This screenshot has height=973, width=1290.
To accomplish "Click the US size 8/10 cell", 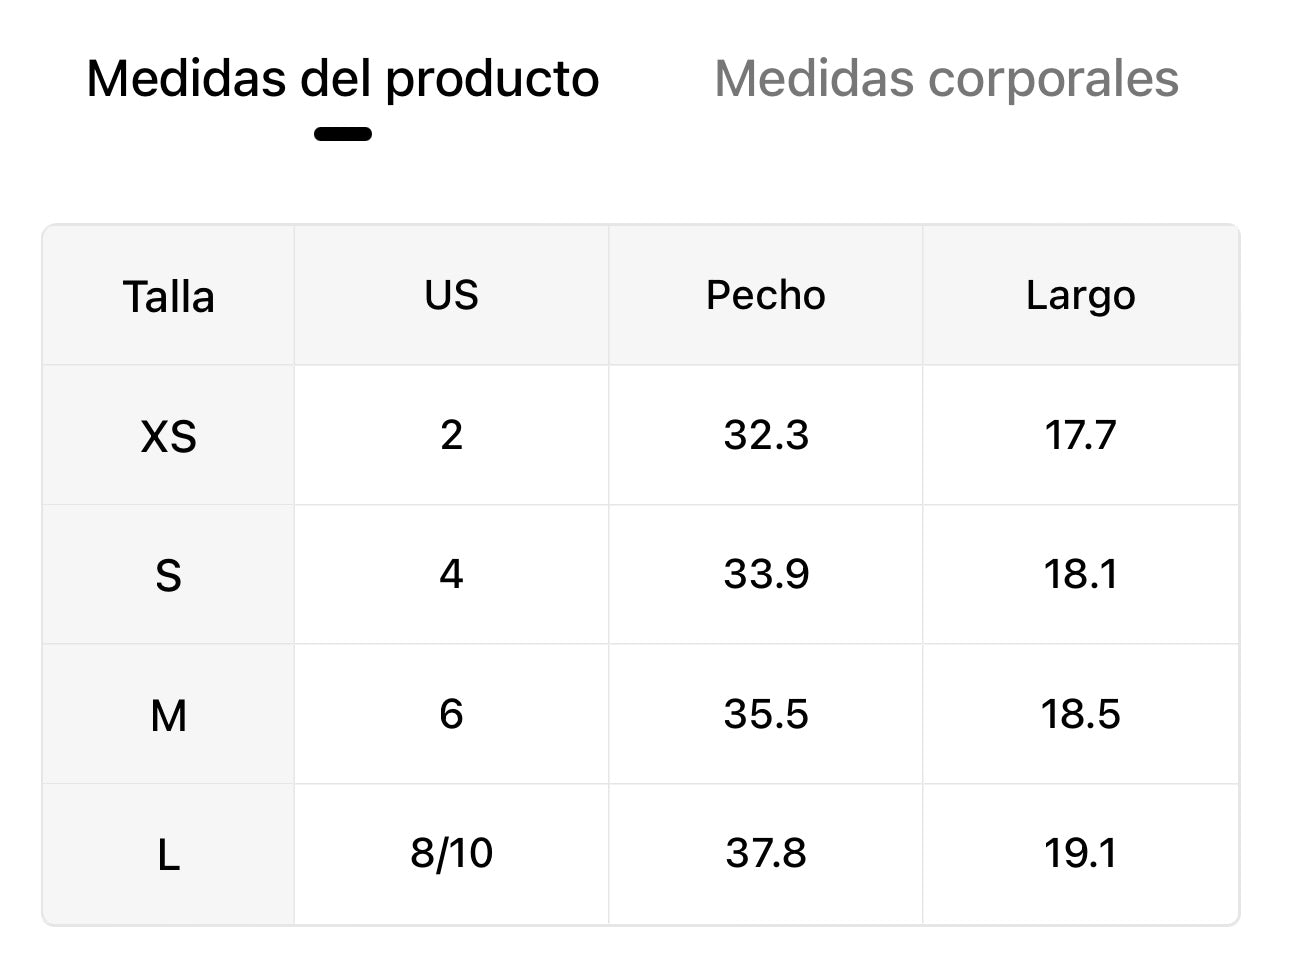I will (451, 853).
